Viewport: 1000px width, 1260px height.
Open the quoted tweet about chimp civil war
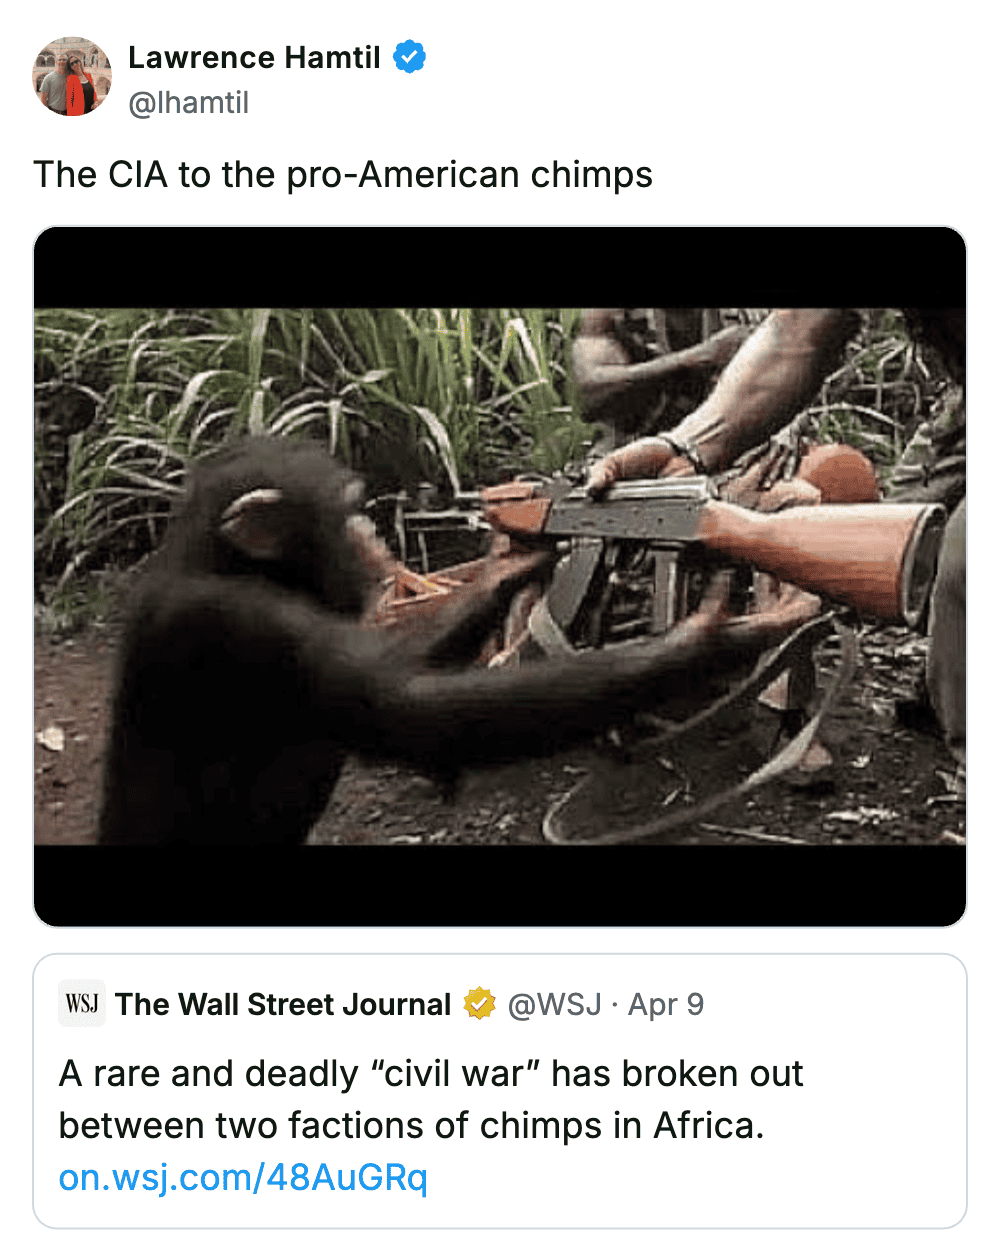[500, 1091]
